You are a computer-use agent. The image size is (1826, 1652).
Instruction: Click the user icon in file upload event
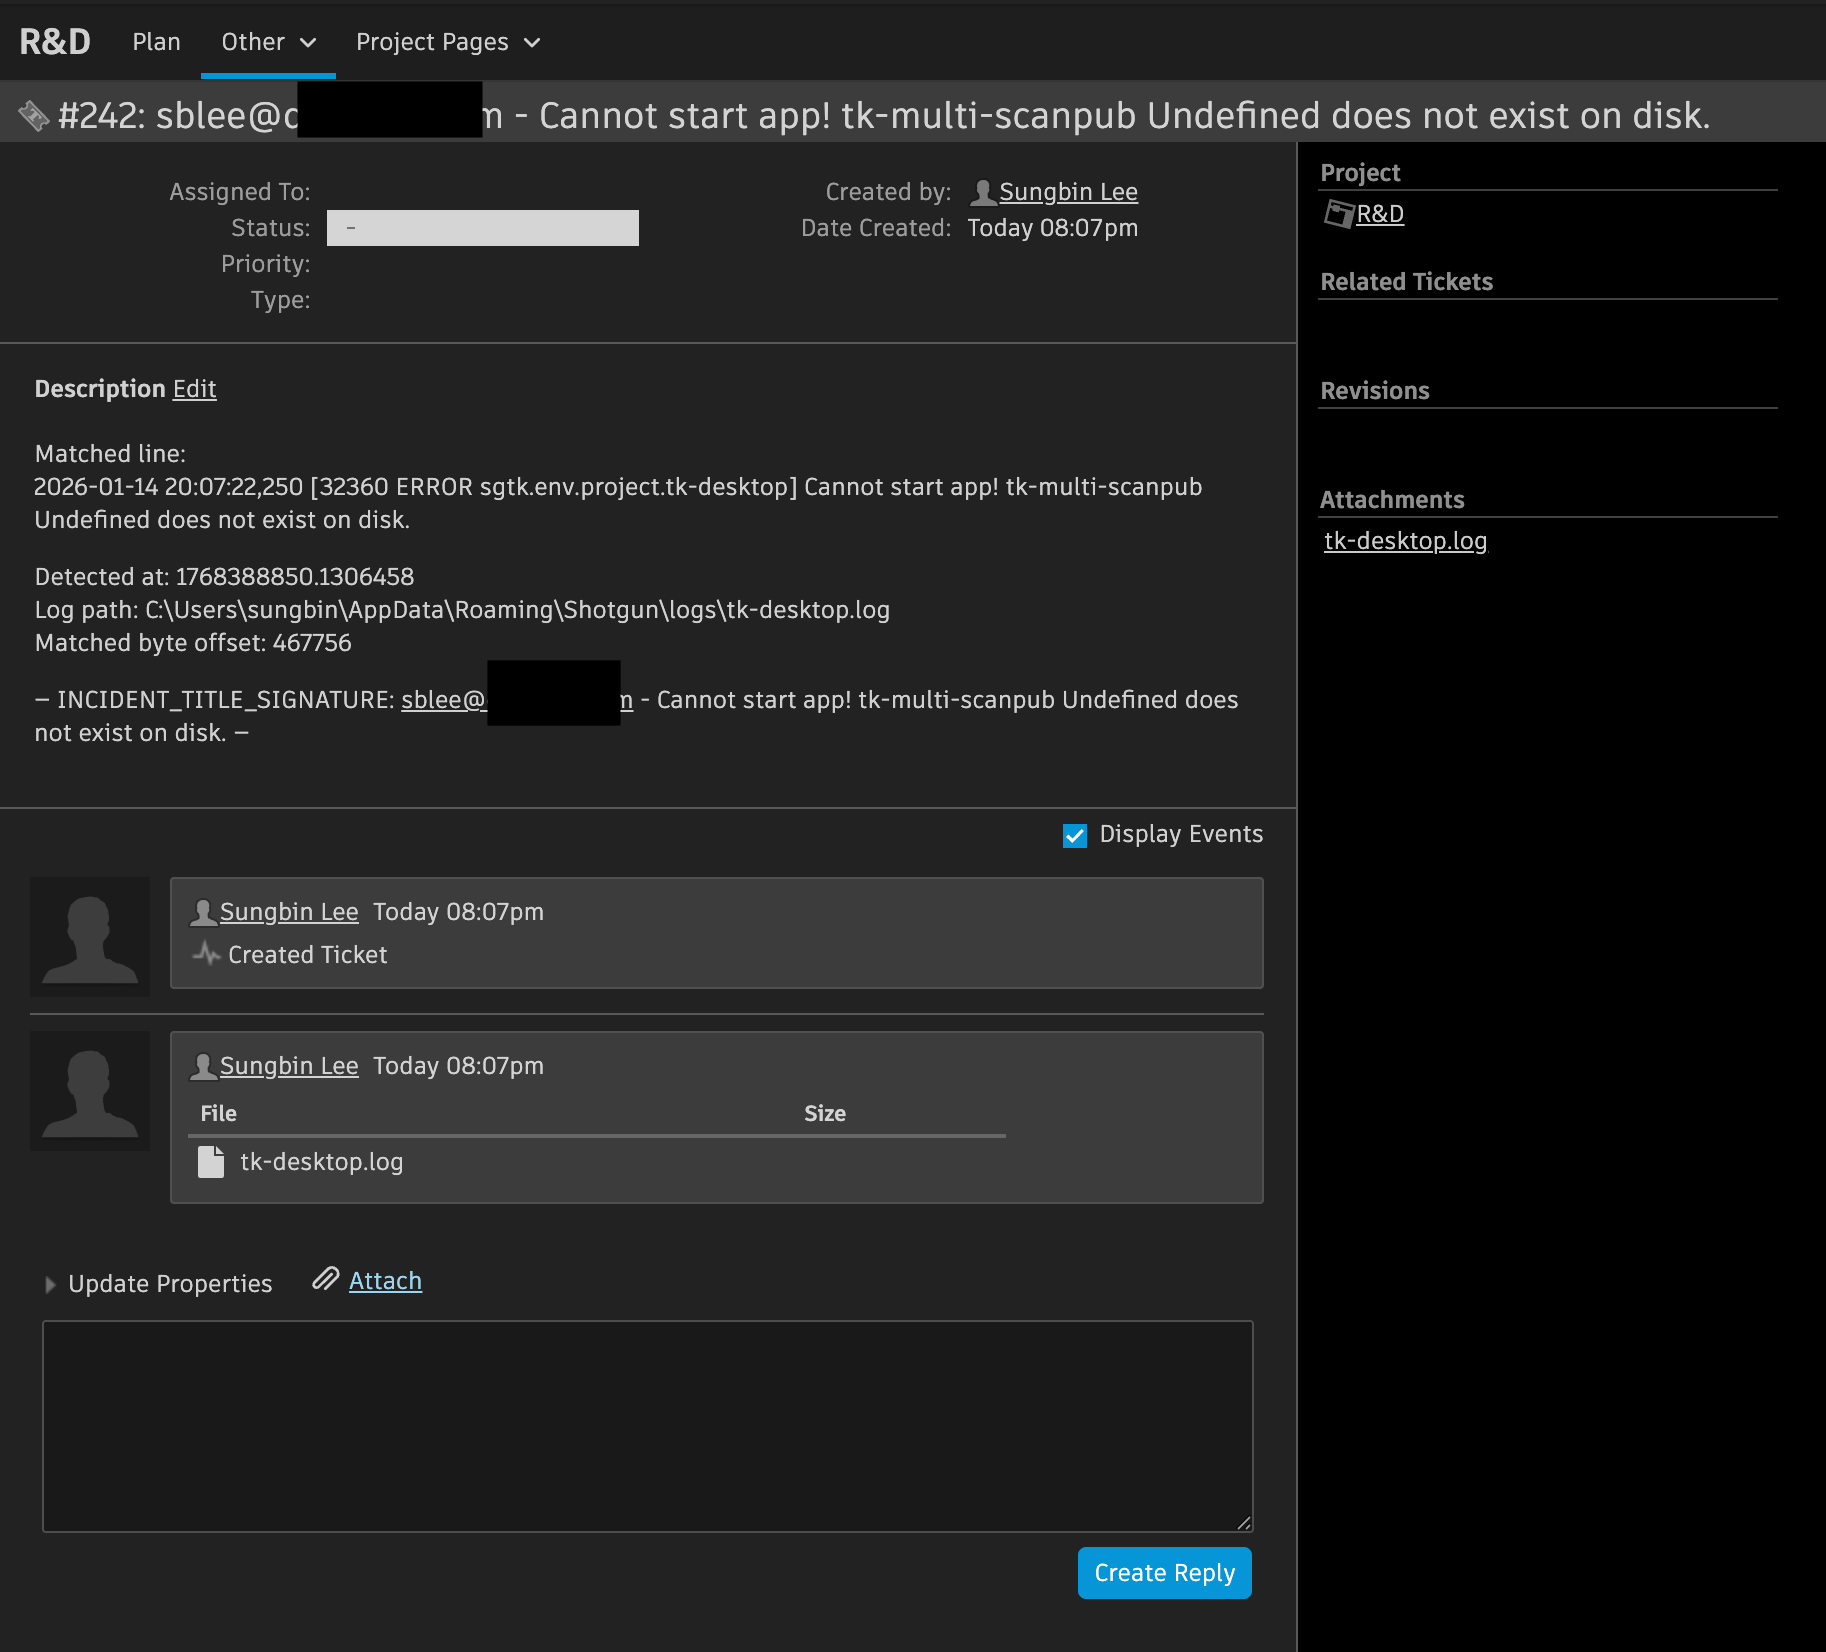coord(203,1066)
